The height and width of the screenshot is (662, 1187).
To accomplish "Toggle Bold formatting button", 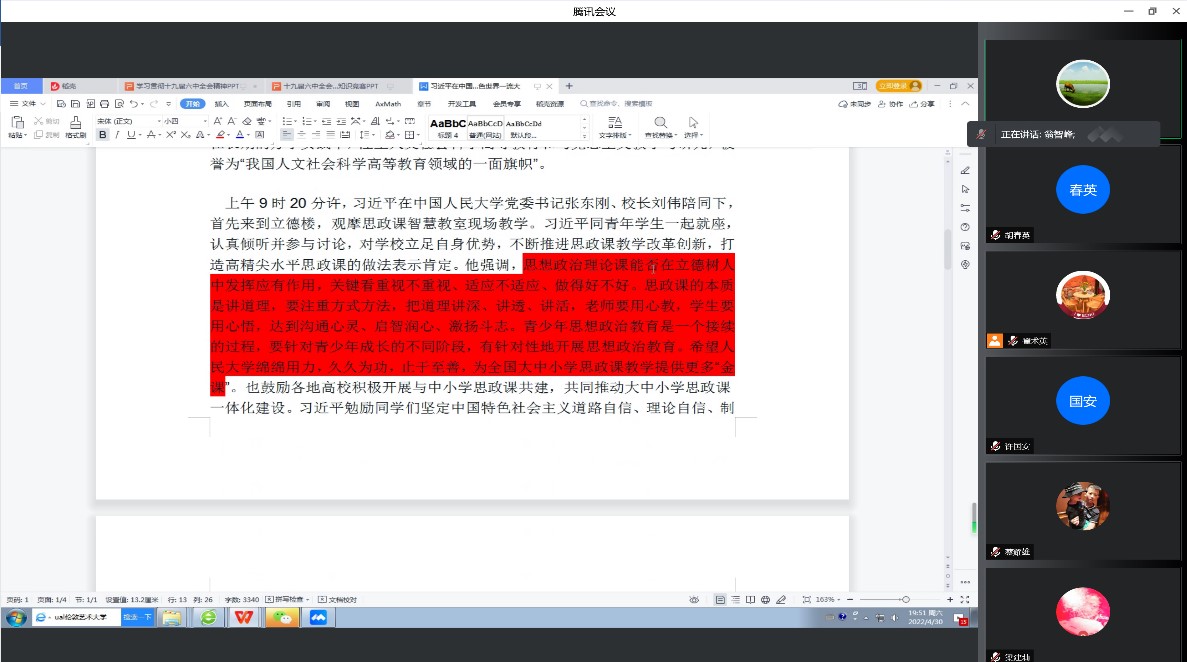I will coord(103,134).
